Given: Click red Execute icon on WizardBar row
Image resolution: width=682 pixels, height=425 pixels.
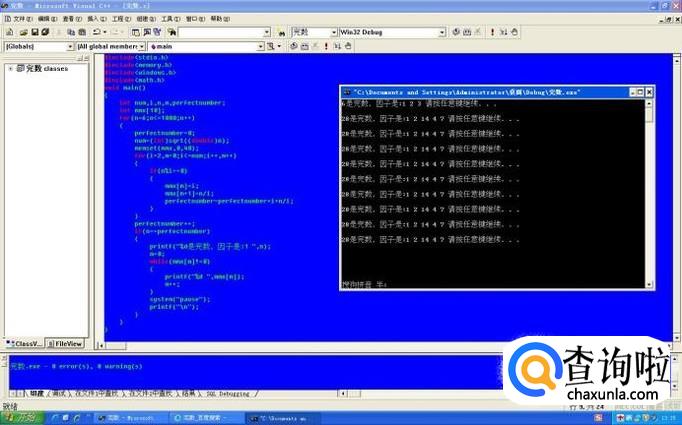Looking at the screenshot, I should point(326,46).
